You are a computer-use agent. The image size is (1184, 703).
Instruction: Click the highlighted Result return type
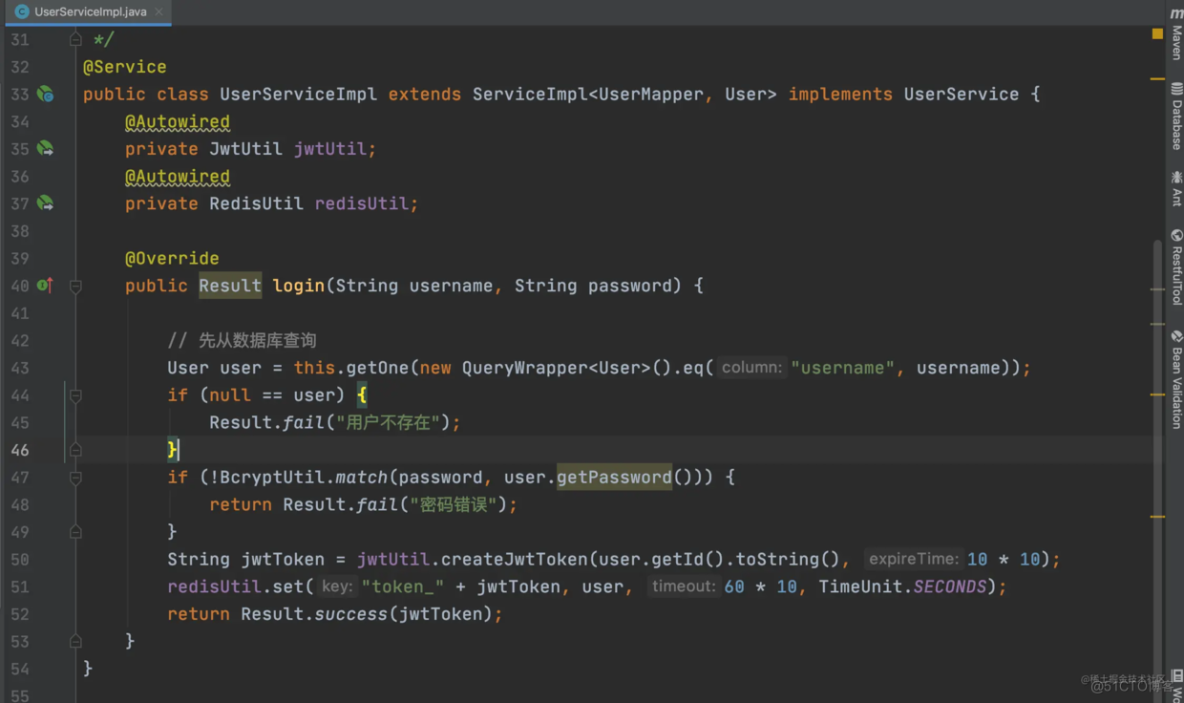(229, 286)
